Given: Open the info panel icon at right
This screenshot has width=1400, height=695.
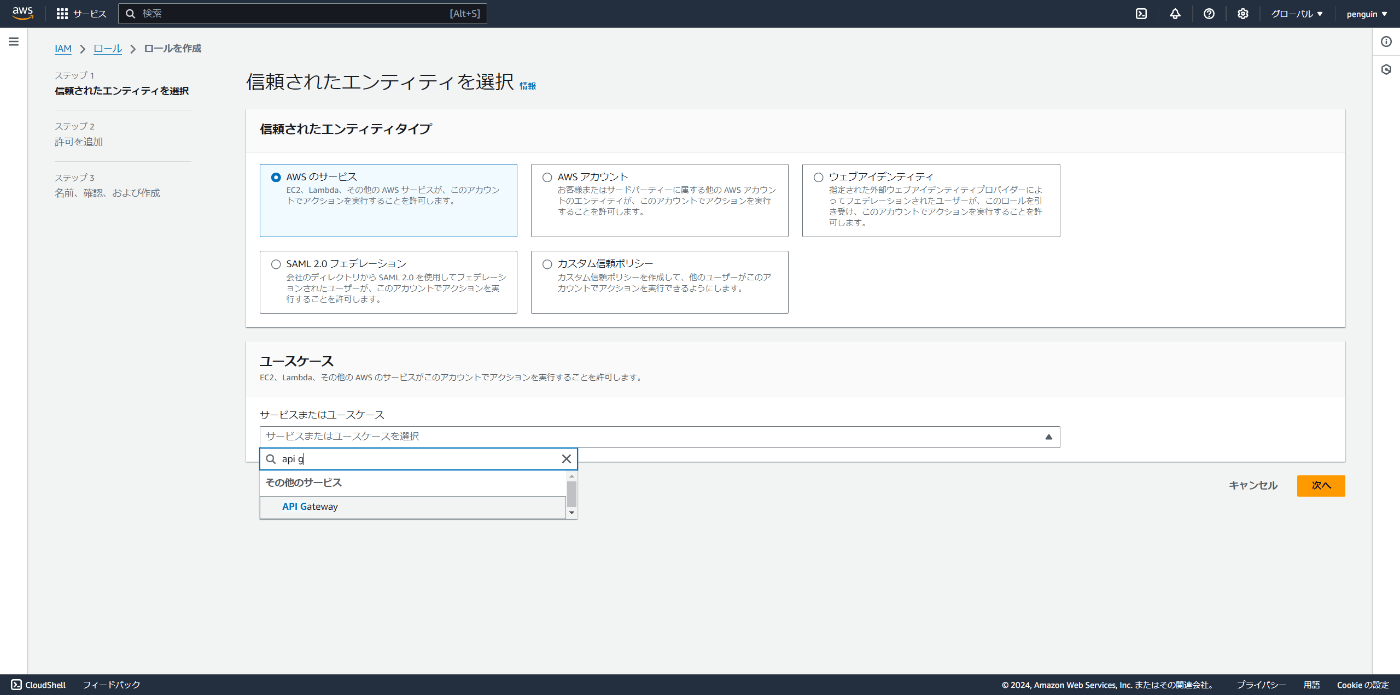Looking at the screenshot, I should (x=1386, y=41).
